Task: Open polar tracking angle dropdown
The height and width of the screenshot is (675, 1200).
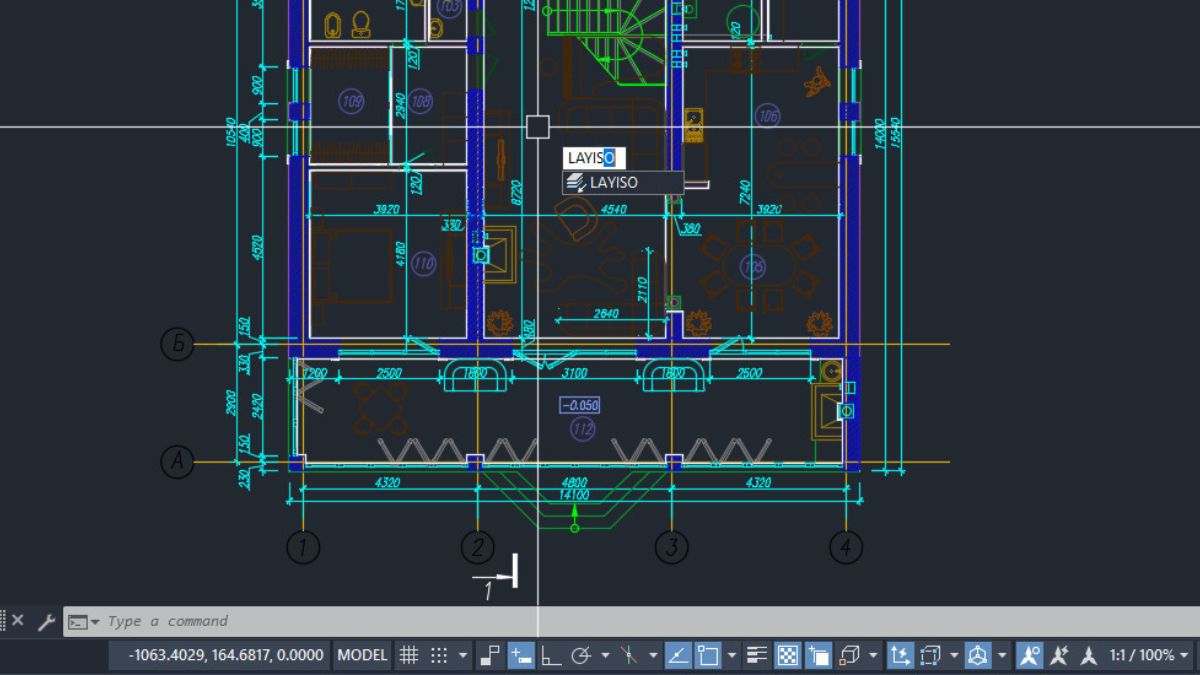Action: (605, 655)
